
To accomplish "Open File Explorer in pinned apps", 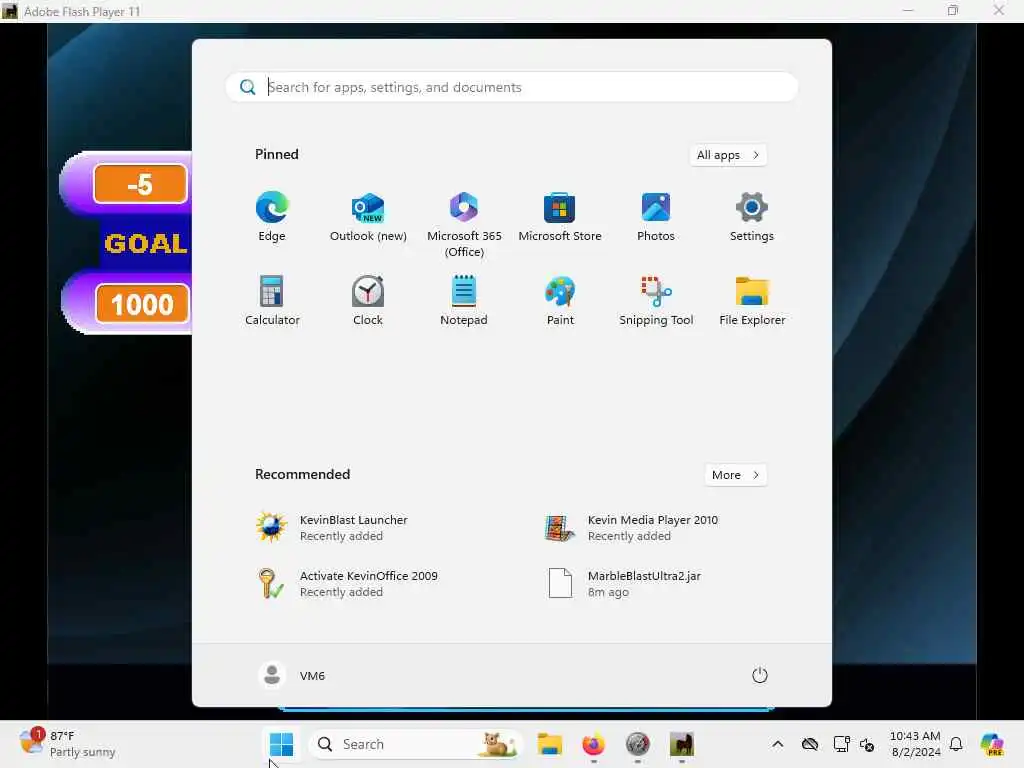I will (752, 300).
